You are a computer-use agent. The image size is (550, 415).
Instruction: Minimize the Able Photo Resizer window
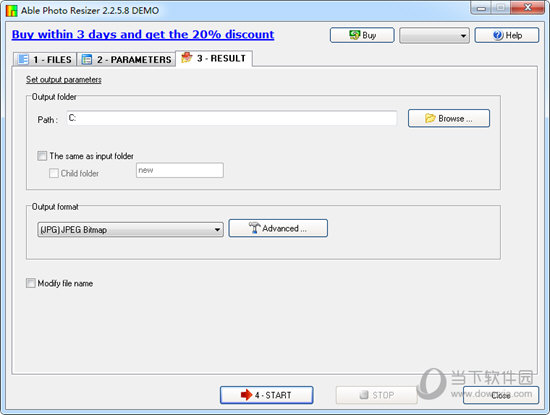481,8
